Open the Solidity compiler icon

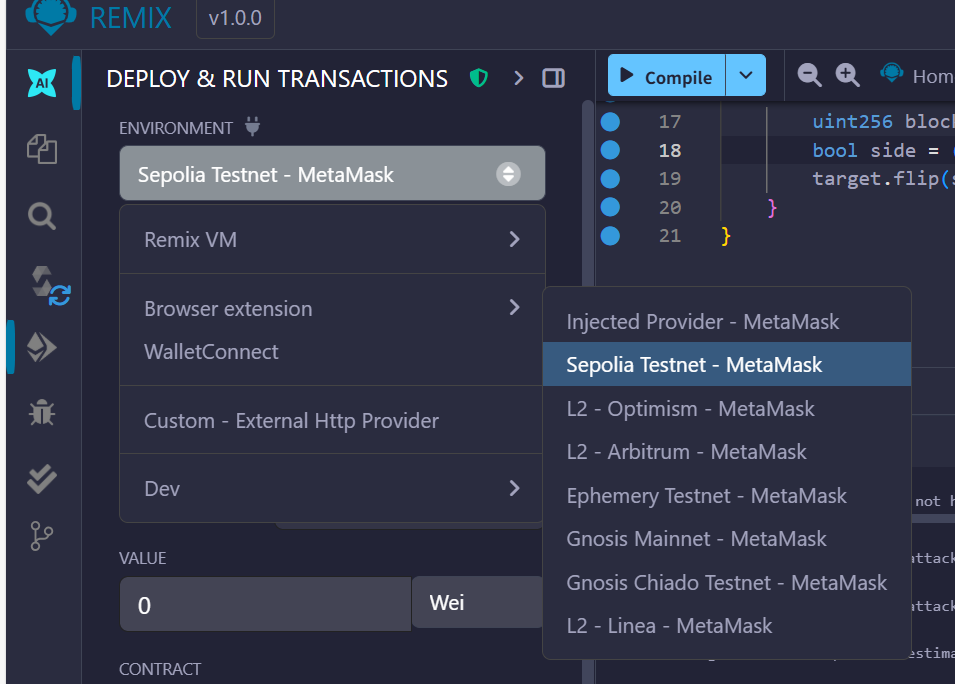coord(50,286)
